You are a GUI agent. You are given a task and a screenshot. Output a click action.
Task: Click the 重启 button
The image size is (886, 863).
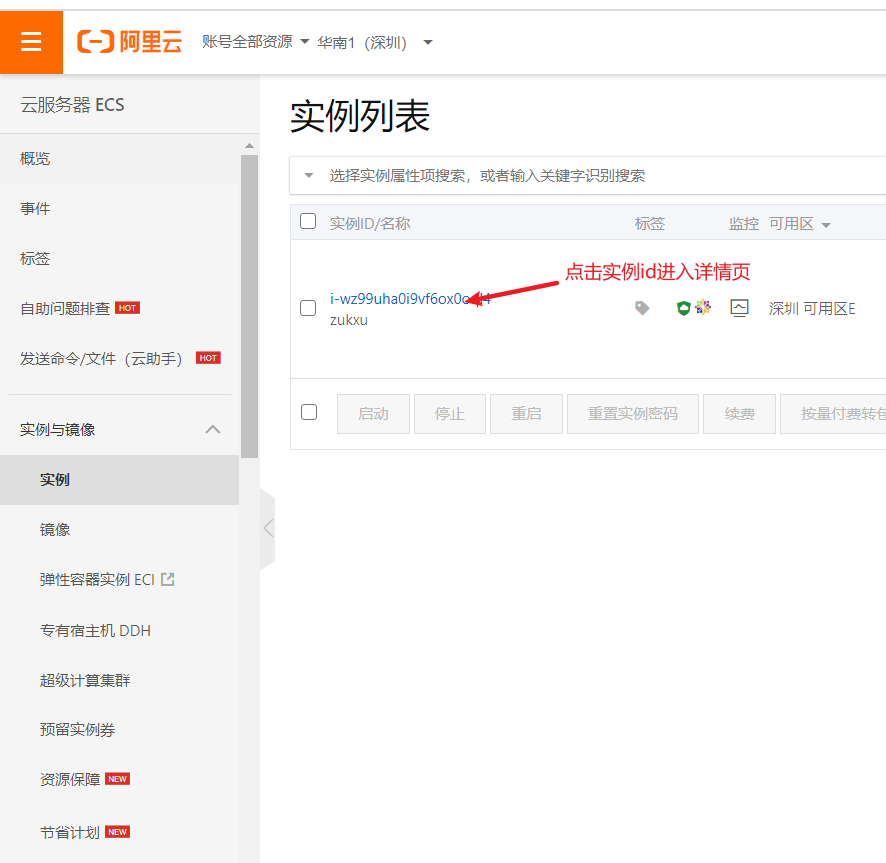tap(526, 414)
